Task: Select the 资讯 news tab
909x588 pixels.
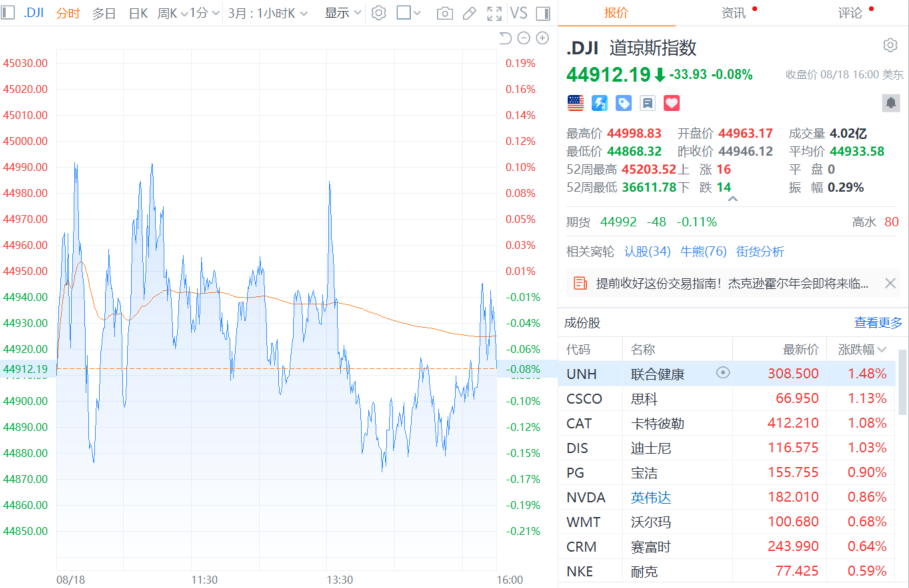Action: pyautogui.click(x=733, y=13)
